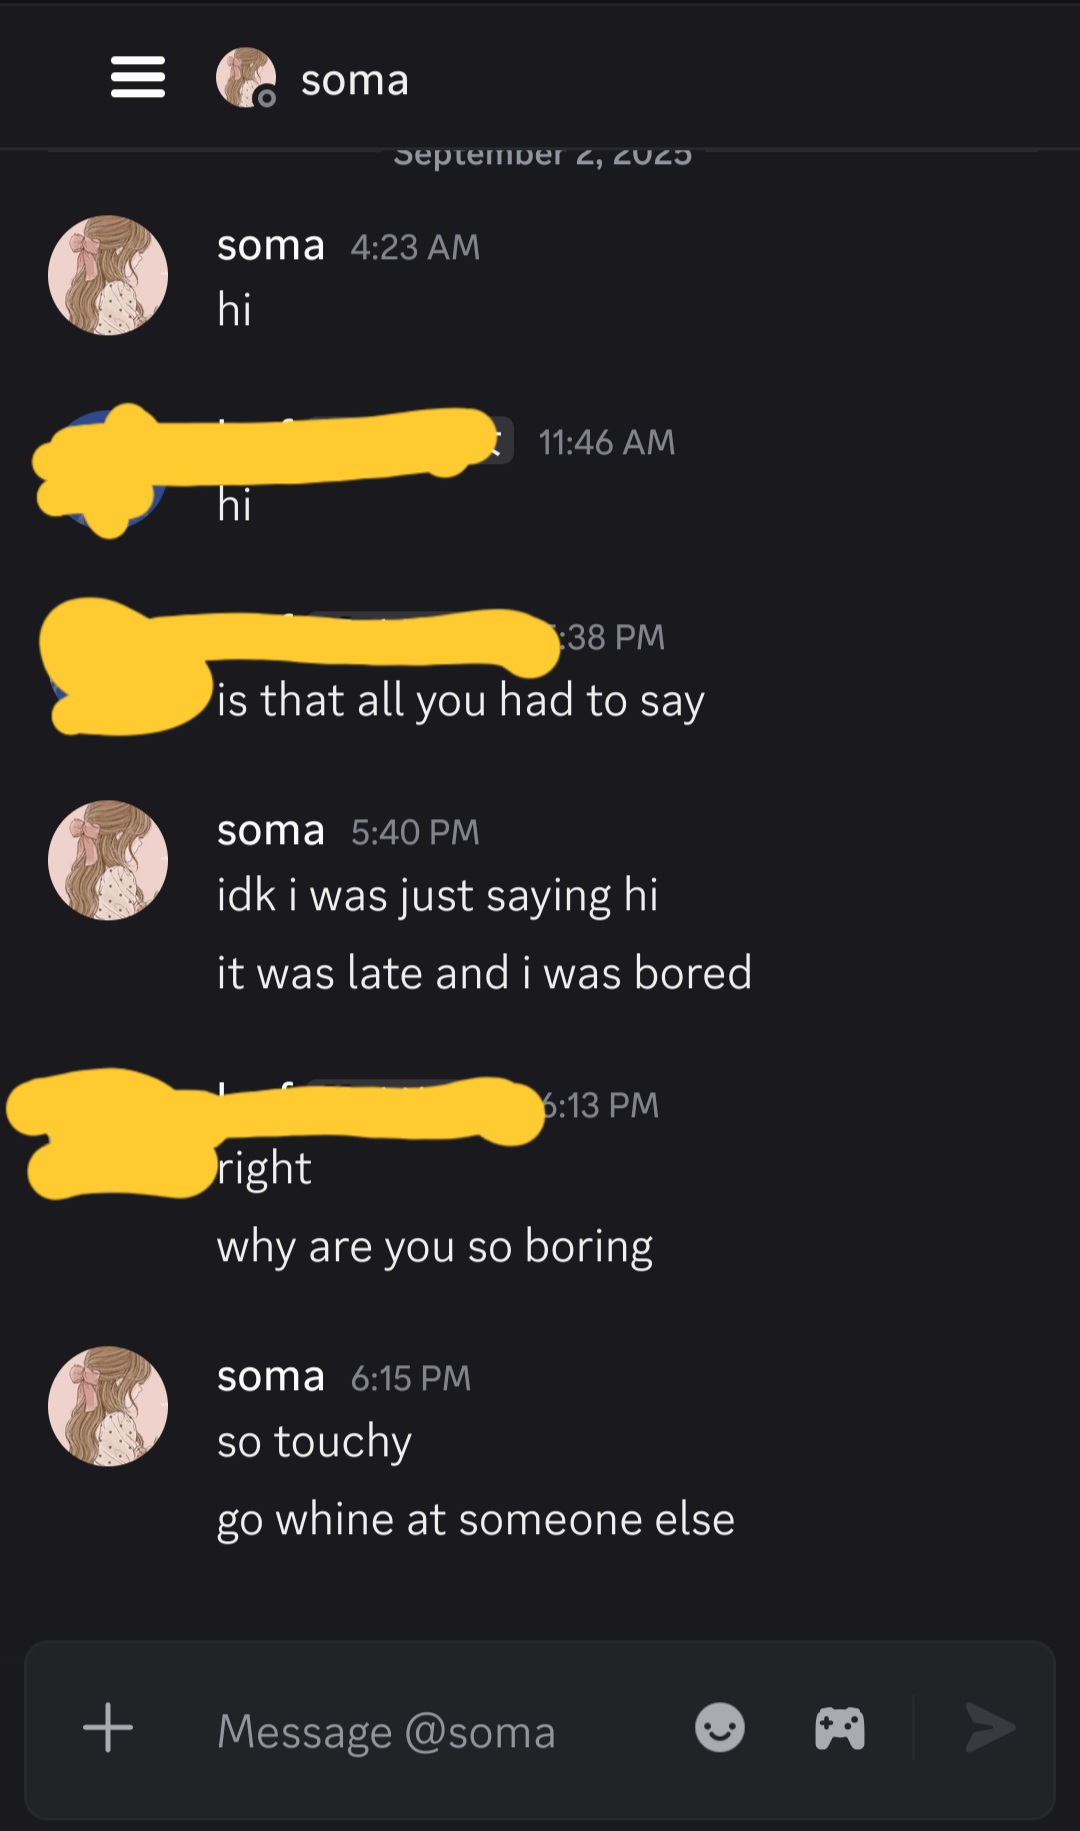Open the hamburger menu
This screenshot has height=1831, width=1080.
(x=138, y=78)
